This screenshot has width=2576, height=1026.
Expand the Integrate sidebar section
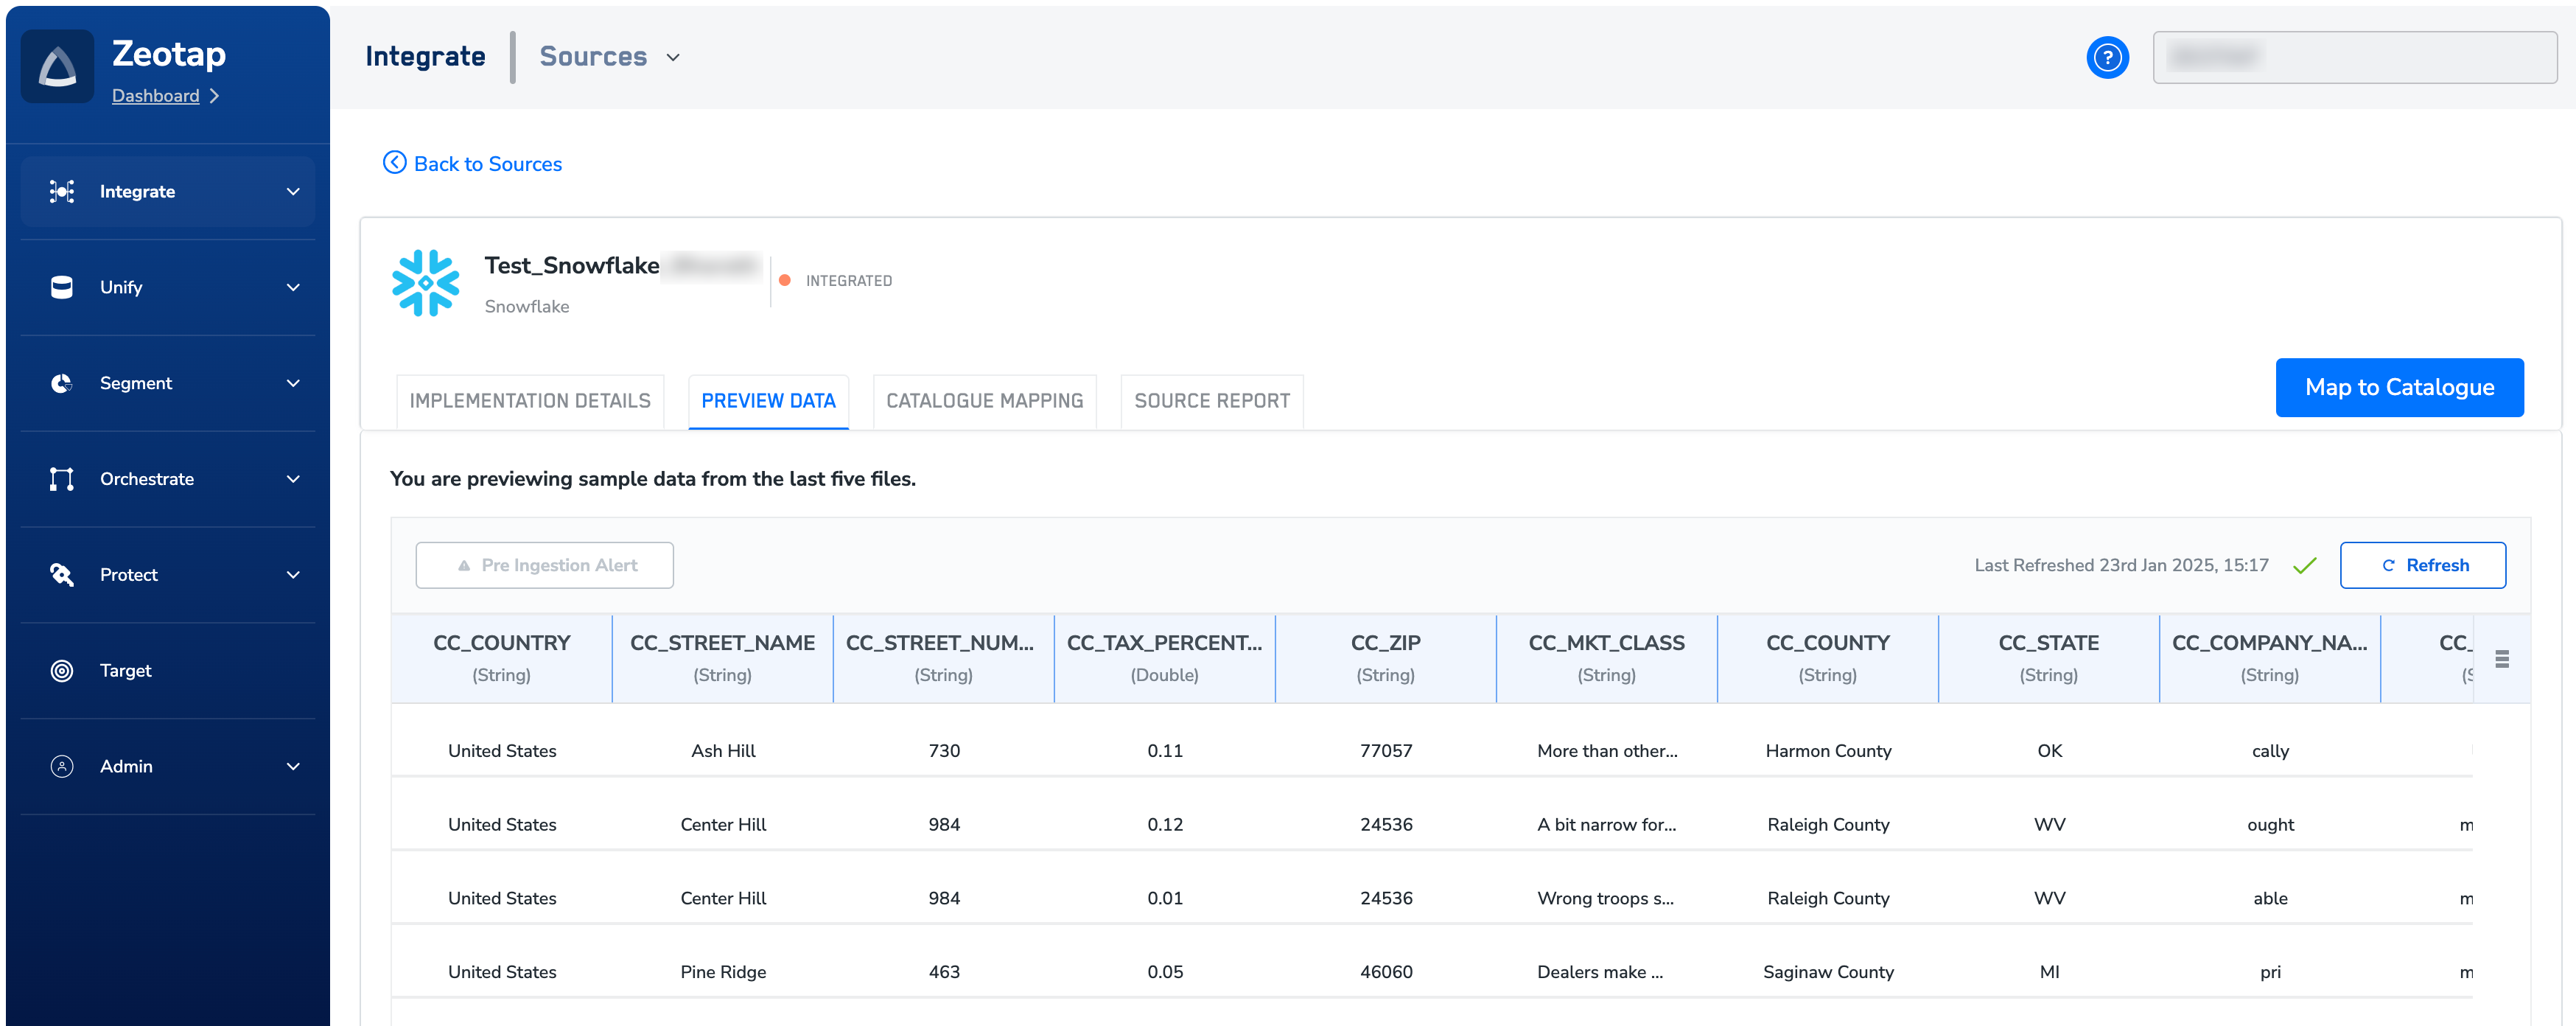click(292, 192)
